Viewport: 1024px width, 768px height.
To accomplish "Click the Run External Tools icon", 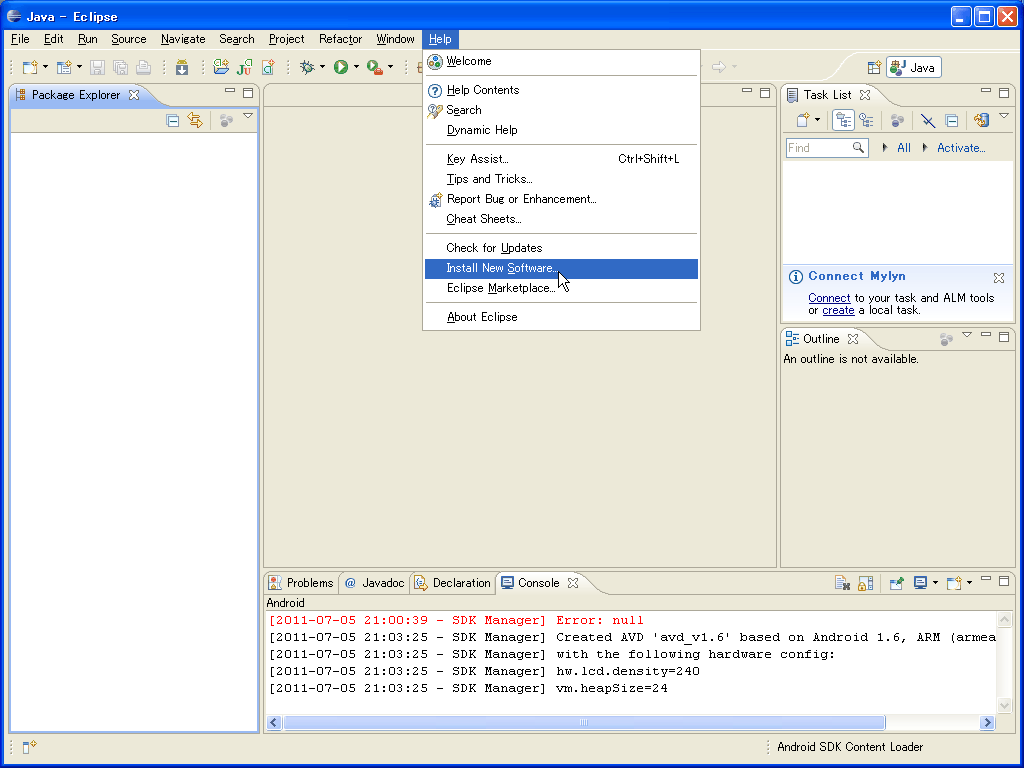I will pyautogui.click(x=374, y=67).
